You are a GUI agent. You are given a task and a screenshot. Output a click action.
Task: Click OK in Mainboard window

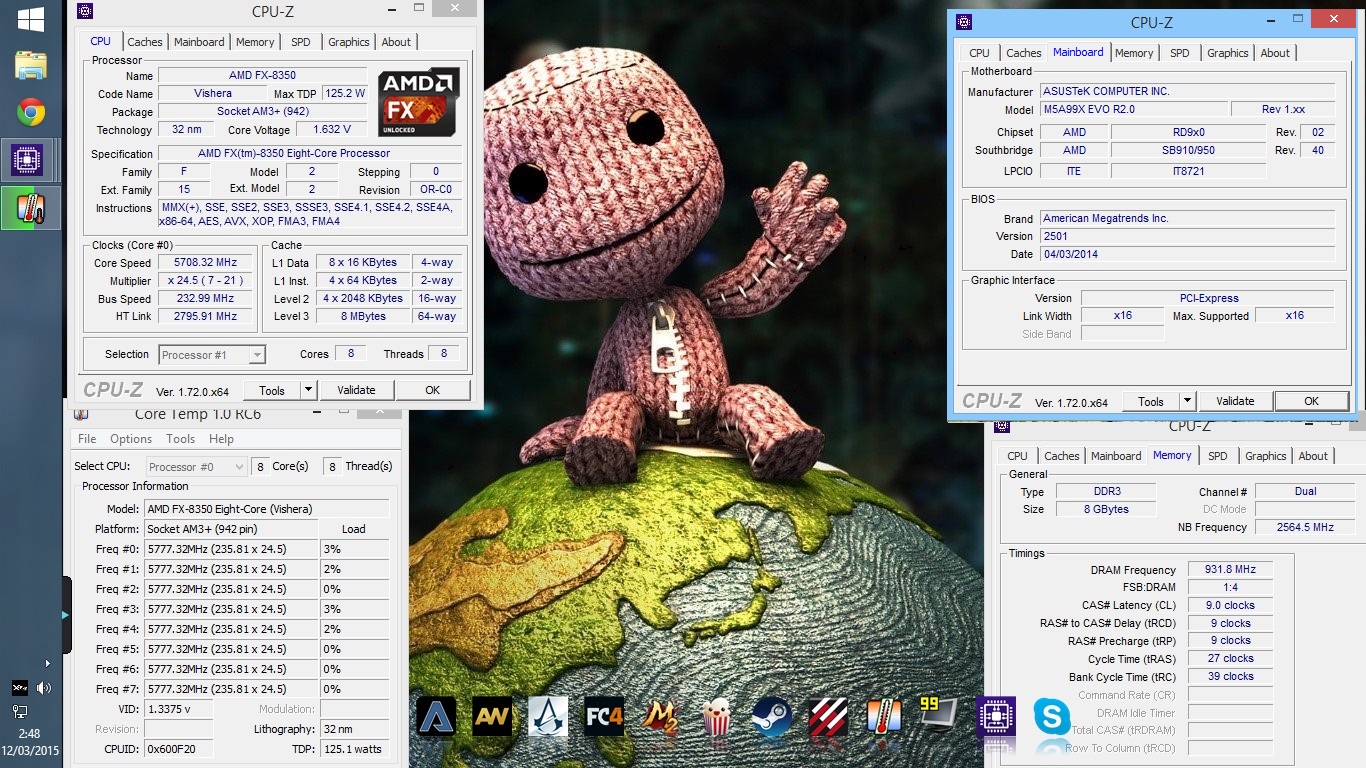pos(1311,401)
